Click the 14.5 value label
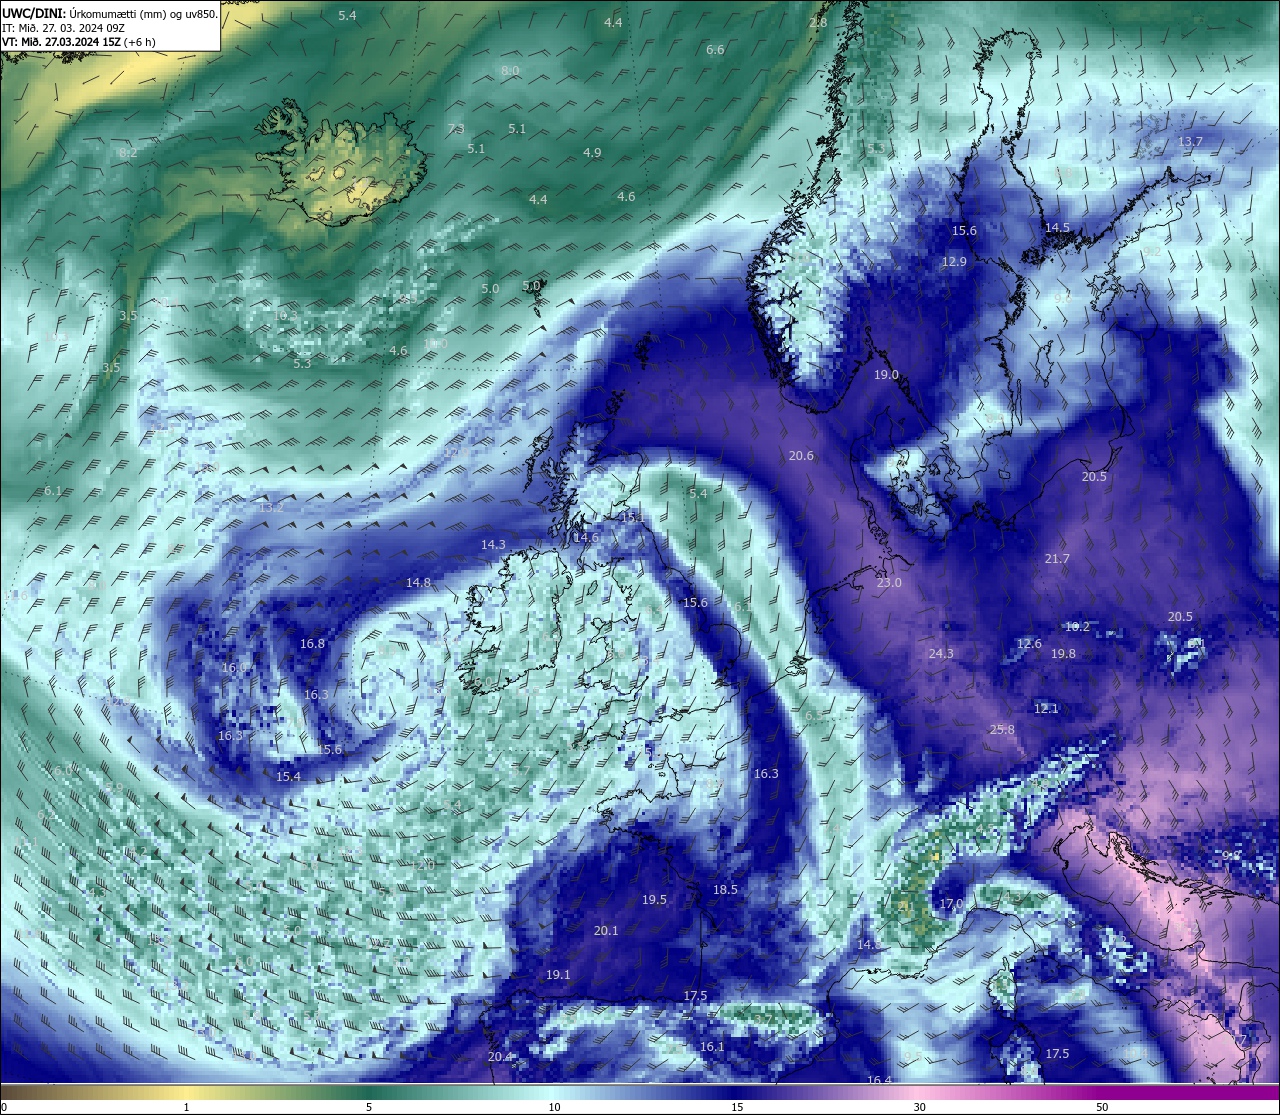Viewport: 1280px width, 1115px height. coord(1057,227)
